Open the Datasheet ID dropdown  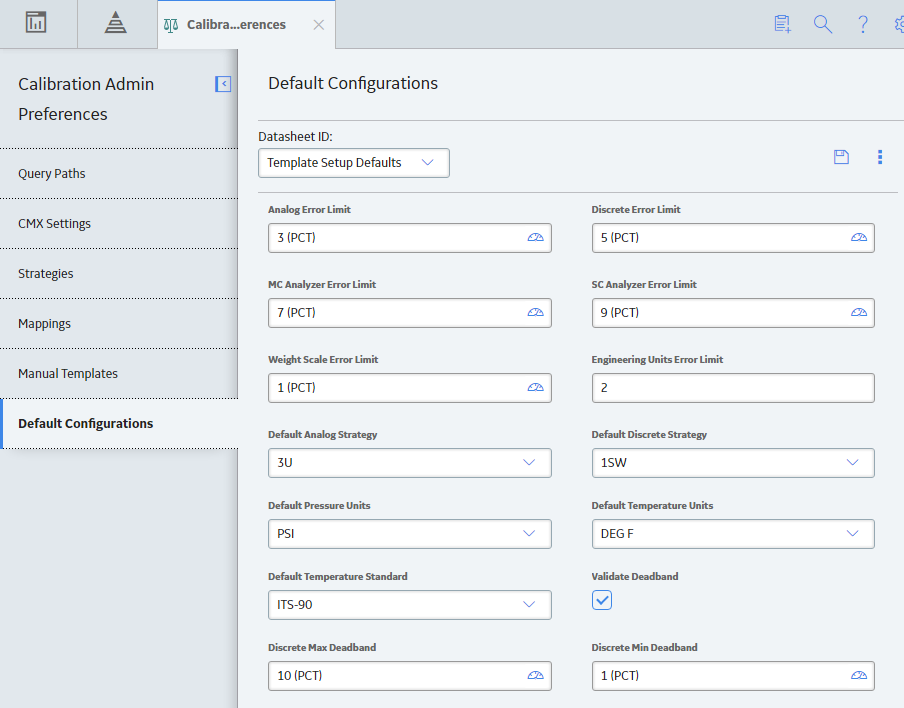pyautogui.click(x=354, y=163)
